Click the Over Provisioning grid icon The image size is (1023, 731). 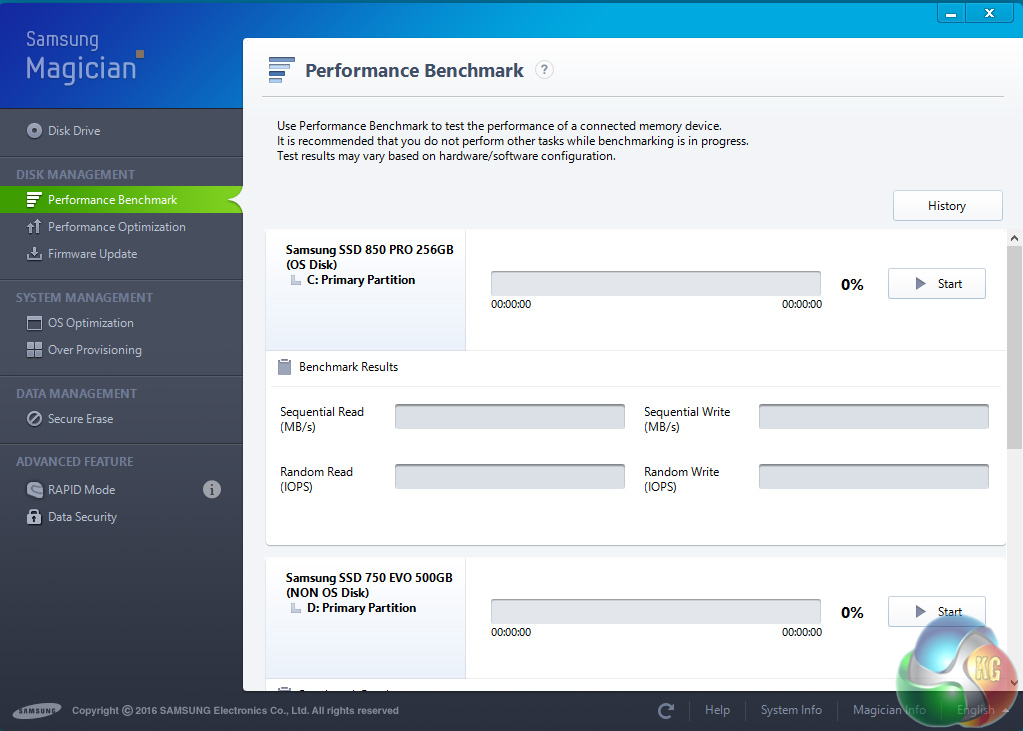[34, 350]
